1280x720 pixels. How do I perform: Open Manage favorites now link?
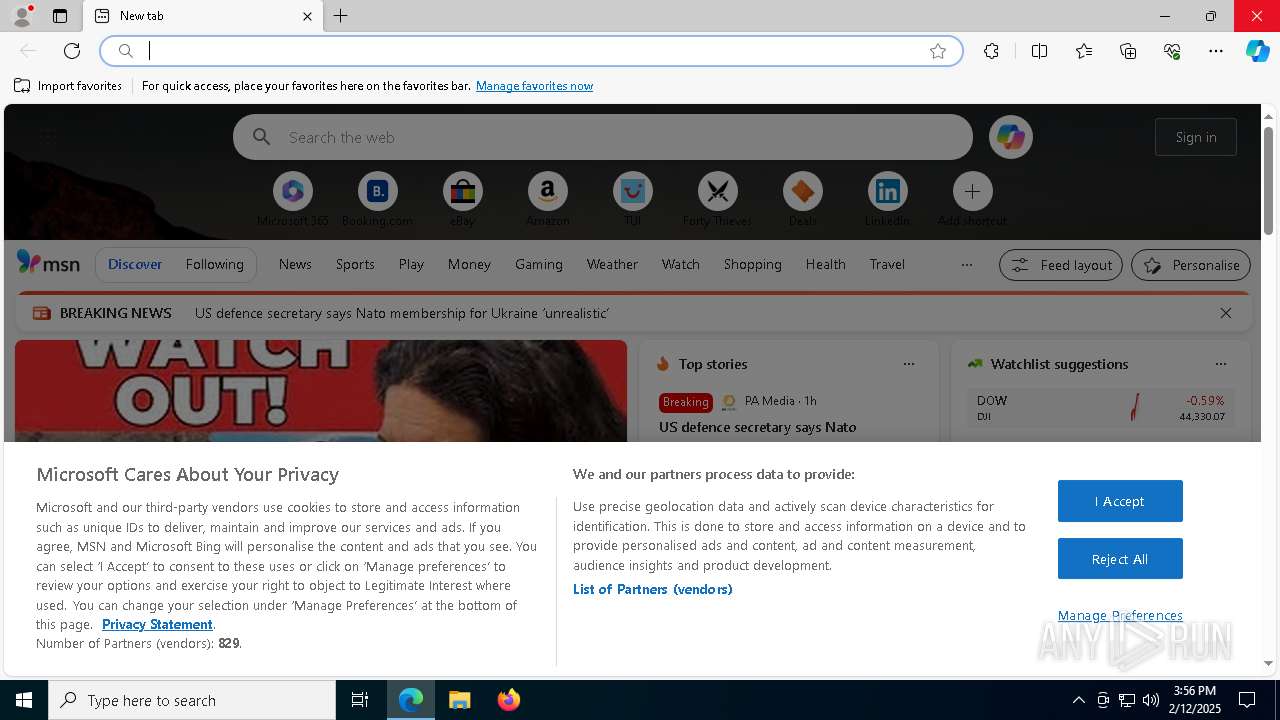(x=534, y=86)
